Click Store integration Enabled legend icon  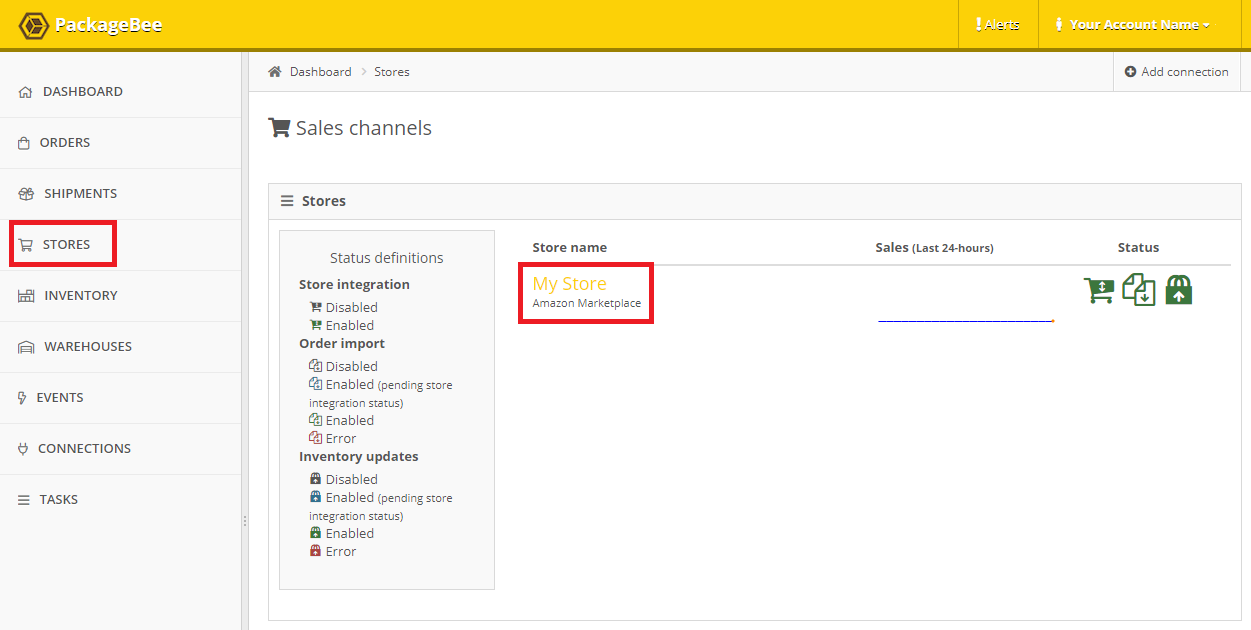point(316,325)
